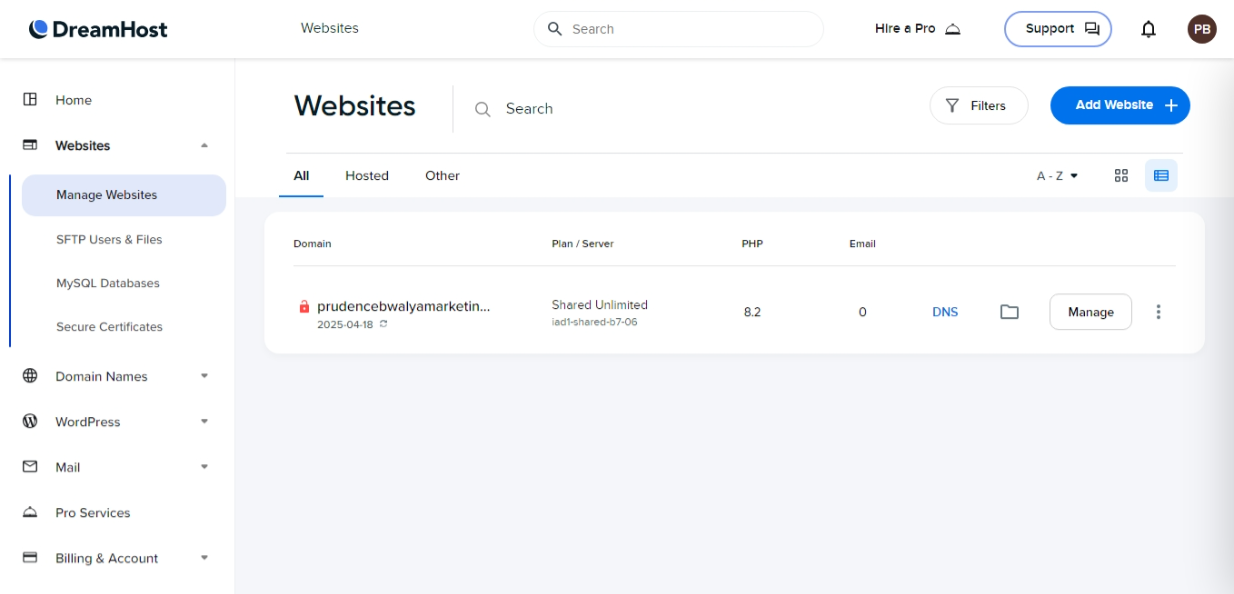The width and height of the screenshot is (1234, 594).
Task: Click the Add Website button
Action: [1119, 105]
